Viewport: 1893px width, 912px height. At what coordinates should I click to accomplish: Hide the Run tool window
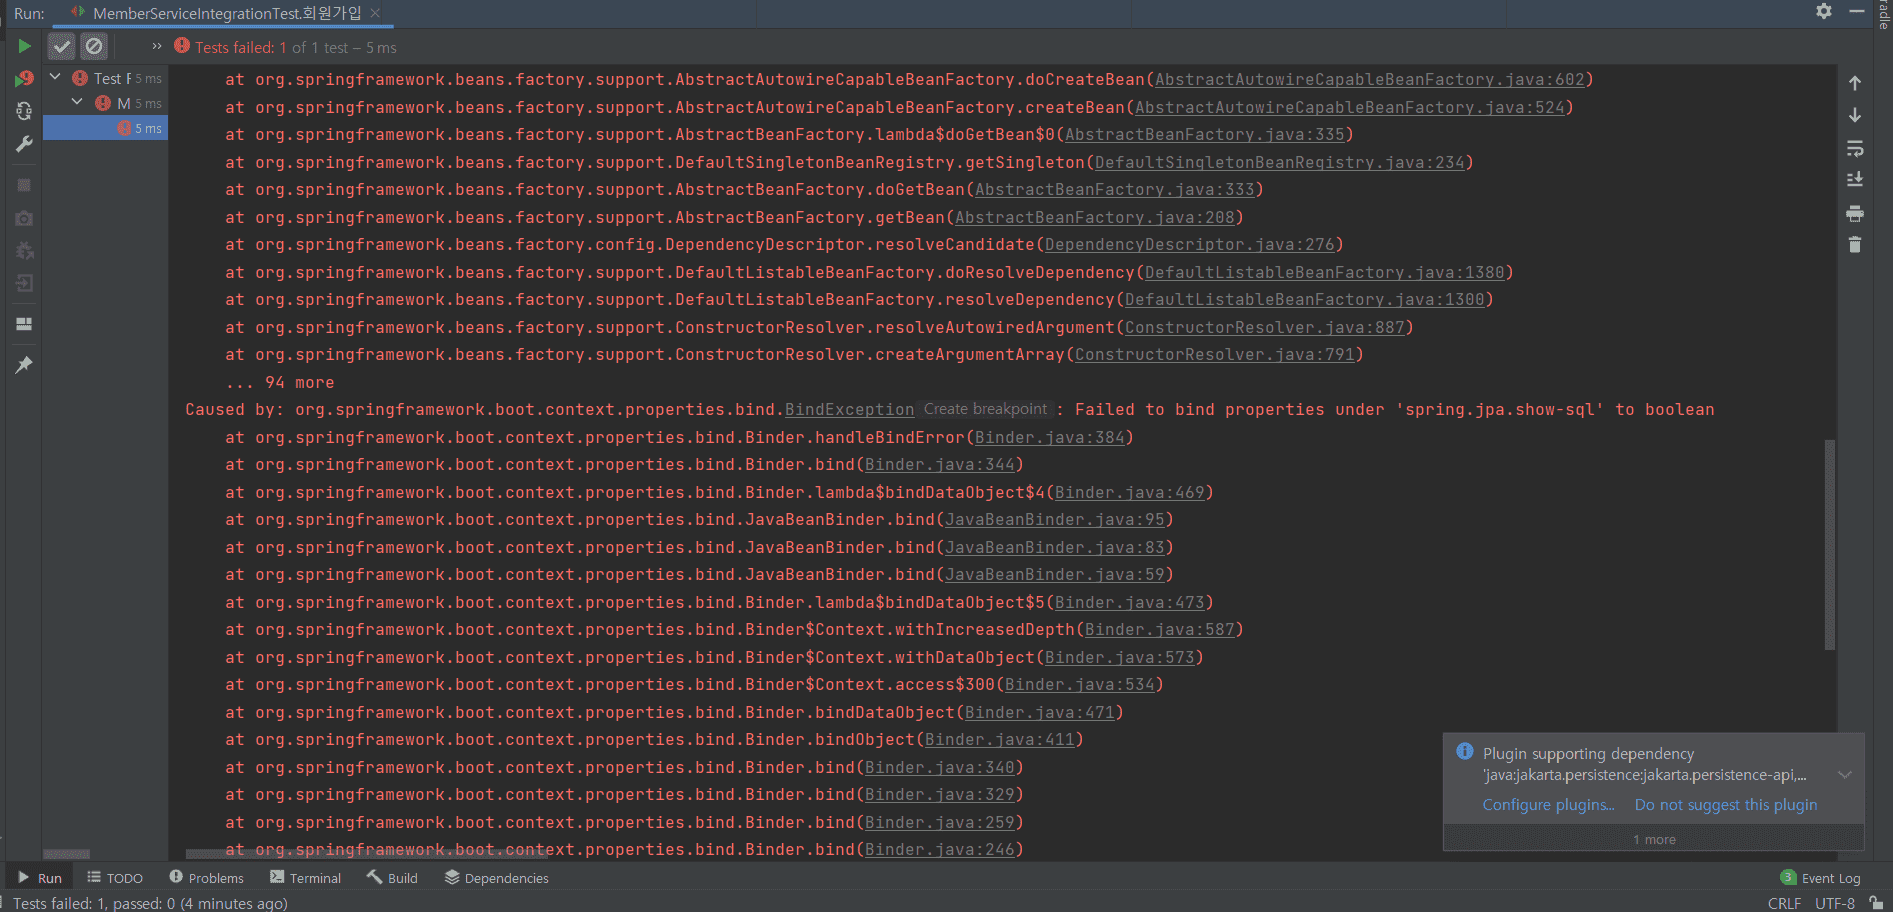click(x=1857, y=11)
